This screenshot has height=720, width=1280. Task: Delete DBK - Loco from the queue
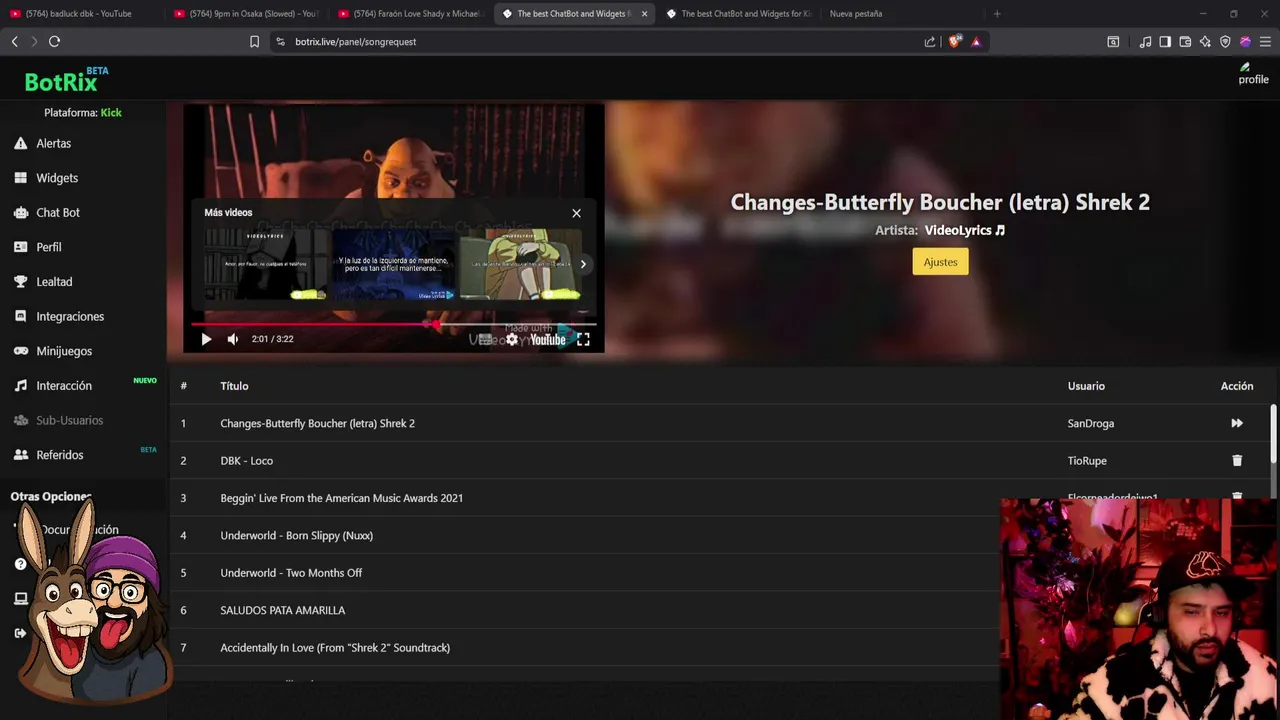point(1237,461)
